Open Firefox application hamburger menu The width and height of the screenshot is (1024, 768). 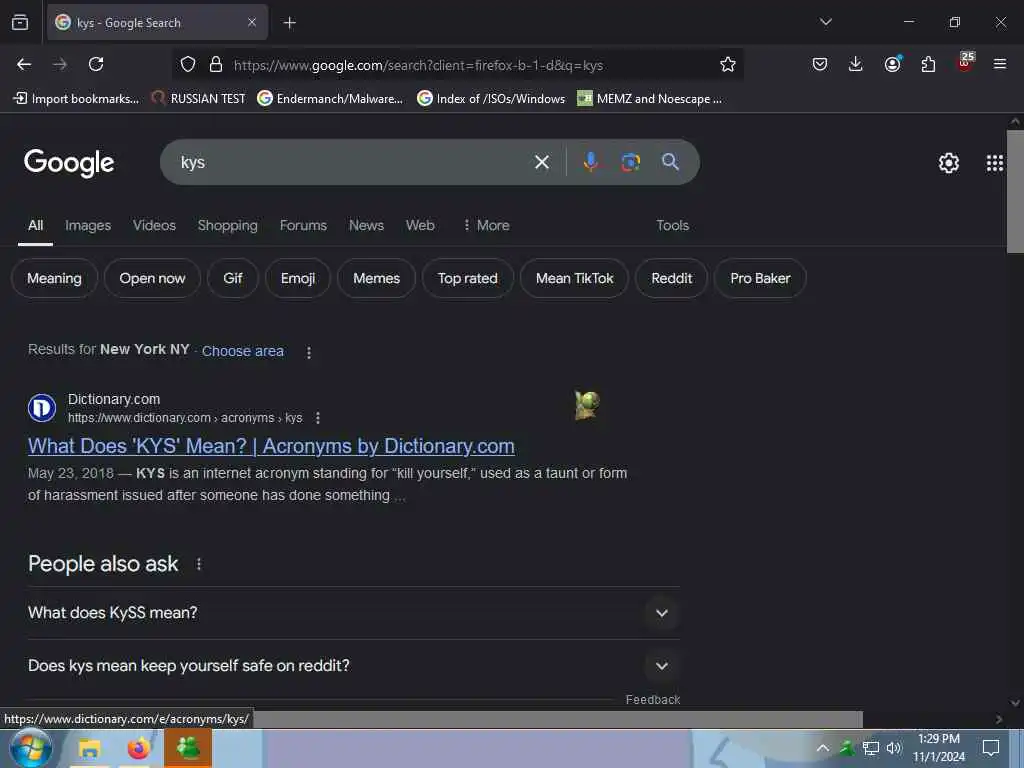point(1000,64)
